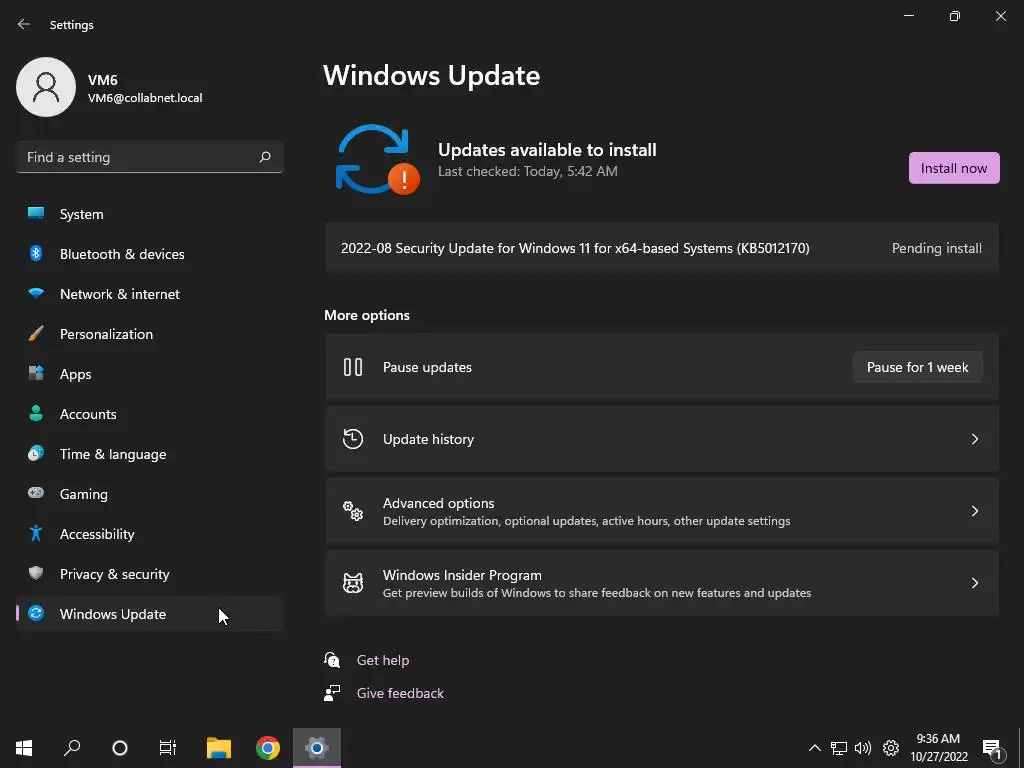Expand the Update history chevron
Viewport: 1024px width, 768px height.
pos(974,439)
